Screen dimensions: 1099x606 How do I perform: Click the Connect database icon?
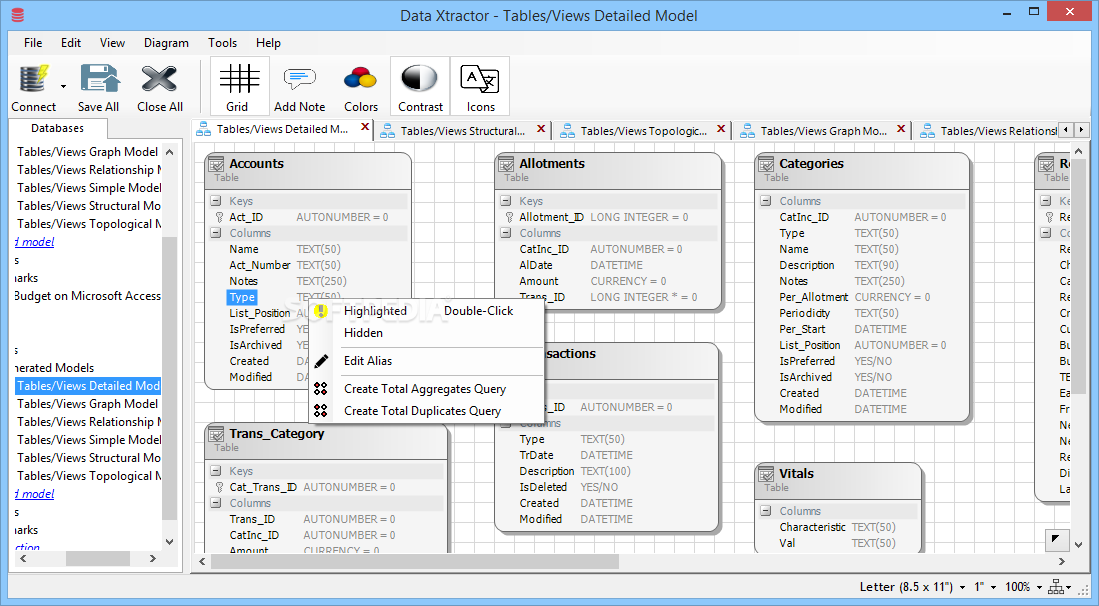[x=33, y=78]
